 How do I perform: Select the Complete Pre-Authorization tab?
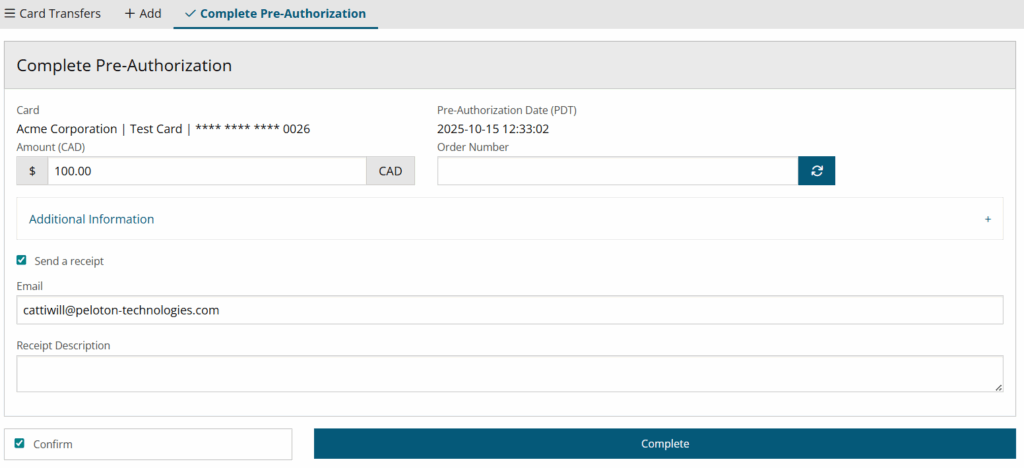coord(282,14)
